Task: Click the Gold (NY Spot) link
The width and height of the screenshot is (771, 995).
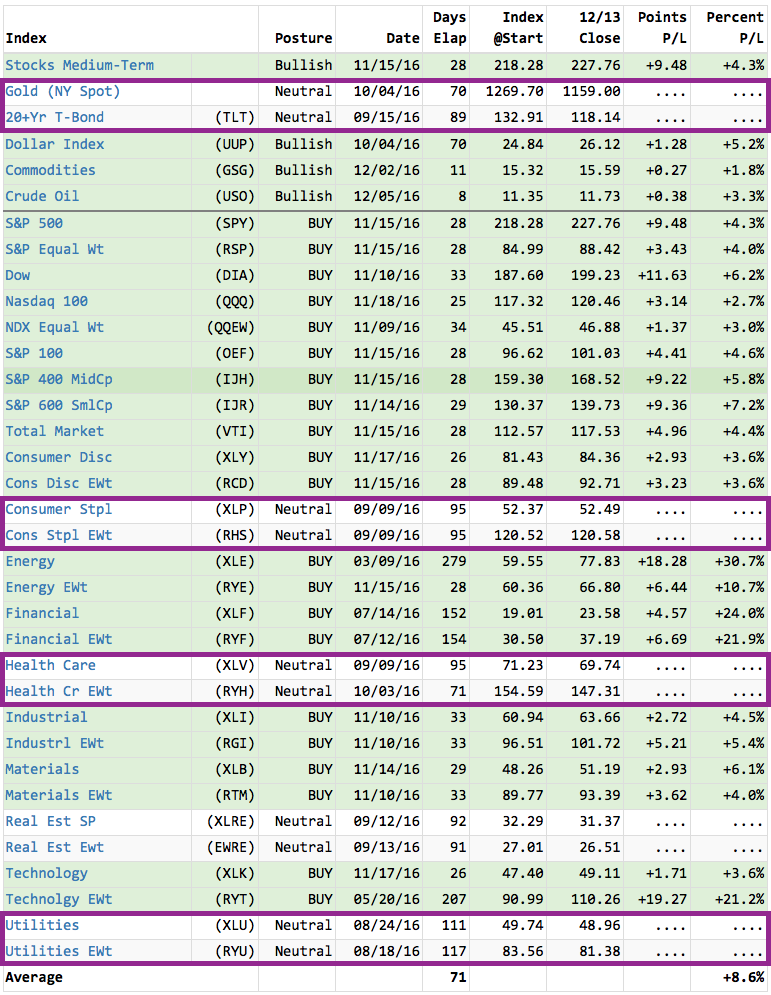Action: [63, 91]
